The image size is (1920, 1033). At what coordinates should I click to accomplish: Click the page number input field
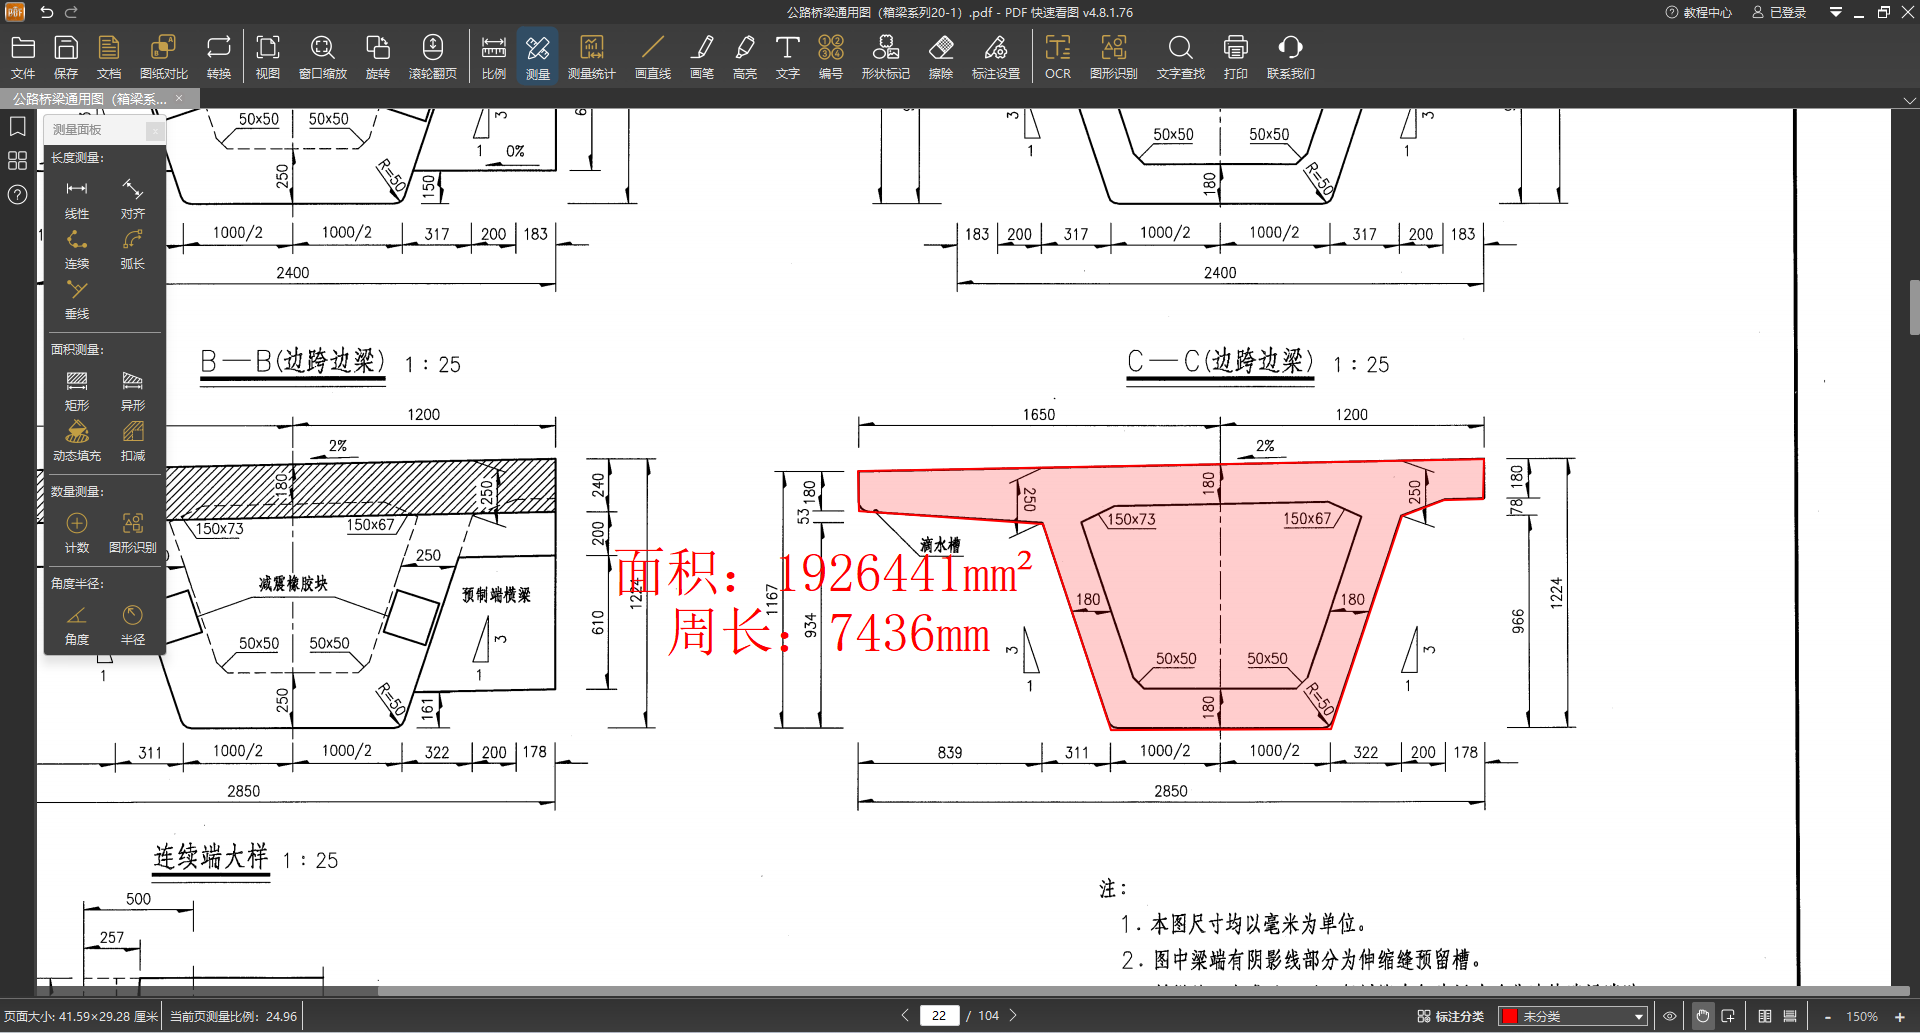[x=939, y=1015]
